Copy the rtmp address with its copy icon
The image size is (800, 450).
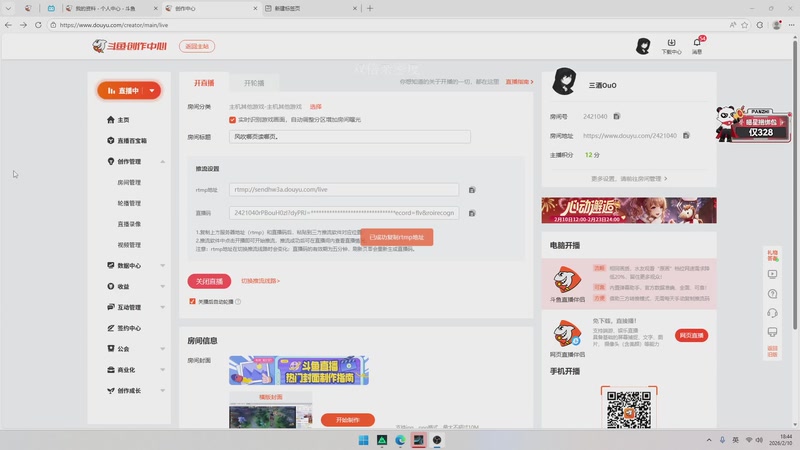pos(472,190)
